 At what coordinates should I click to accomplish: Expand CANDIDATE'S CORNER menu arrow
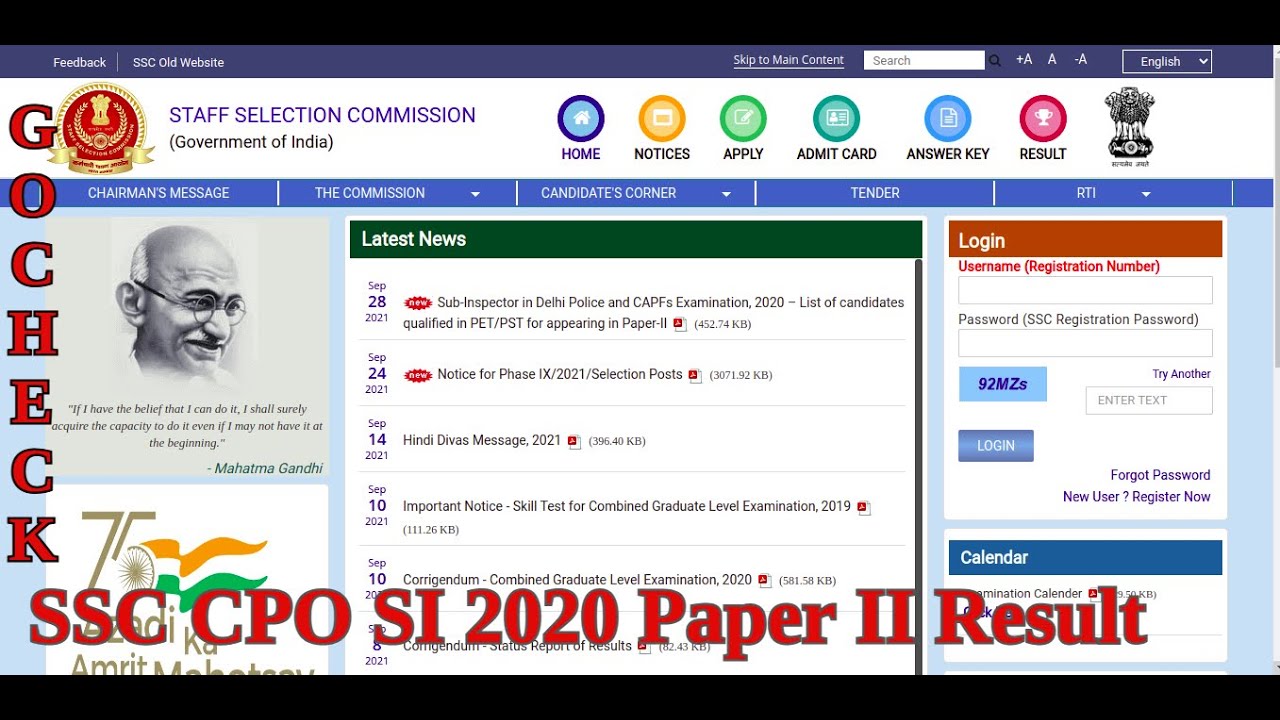coord(726,194)
